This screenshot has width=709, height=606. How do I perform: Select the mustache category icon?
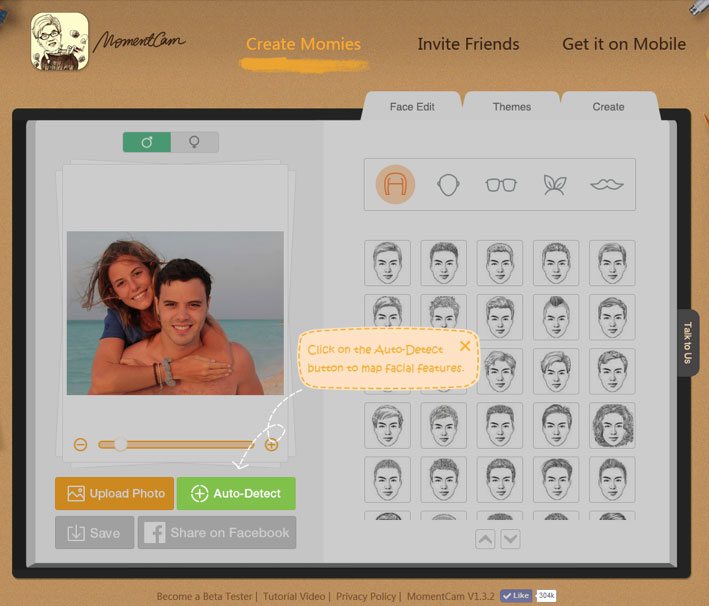tap(607, 185)
